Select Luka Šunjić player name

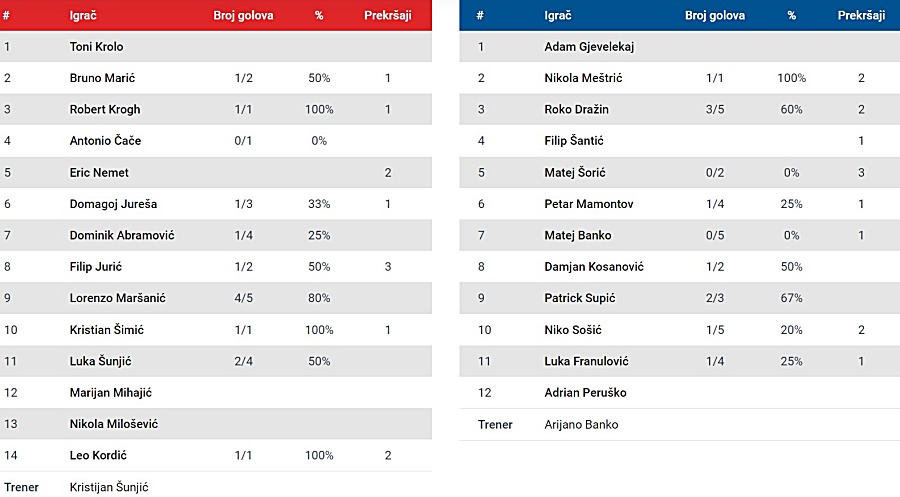[x=100, y=361]
